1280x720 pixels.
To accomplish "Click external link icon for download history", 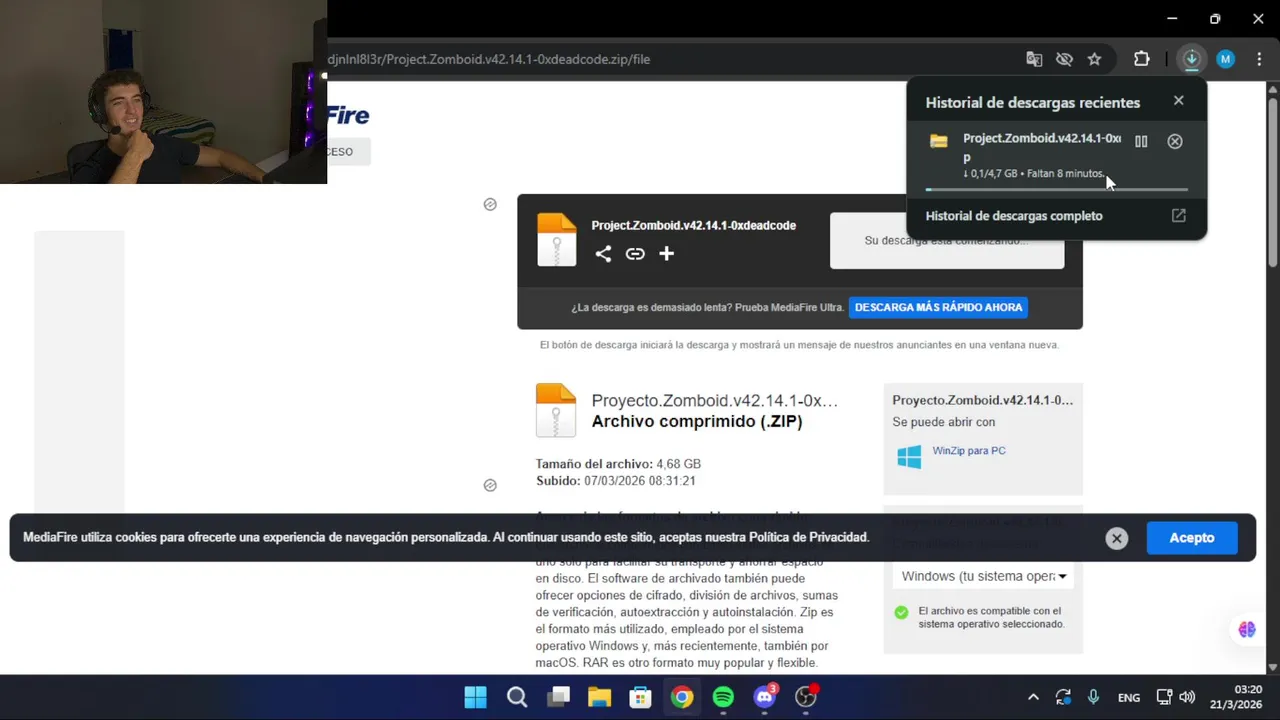I will pyautogui.click(x=1179, y=216).
